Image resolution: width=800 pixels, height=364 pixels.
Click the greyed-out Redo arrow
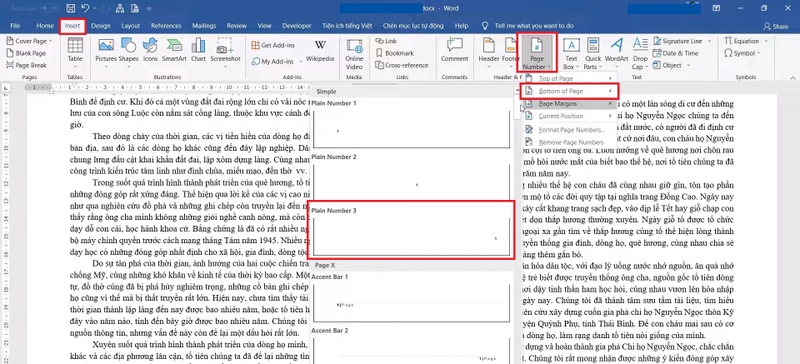pyautogui.click(x=106, y=9)
